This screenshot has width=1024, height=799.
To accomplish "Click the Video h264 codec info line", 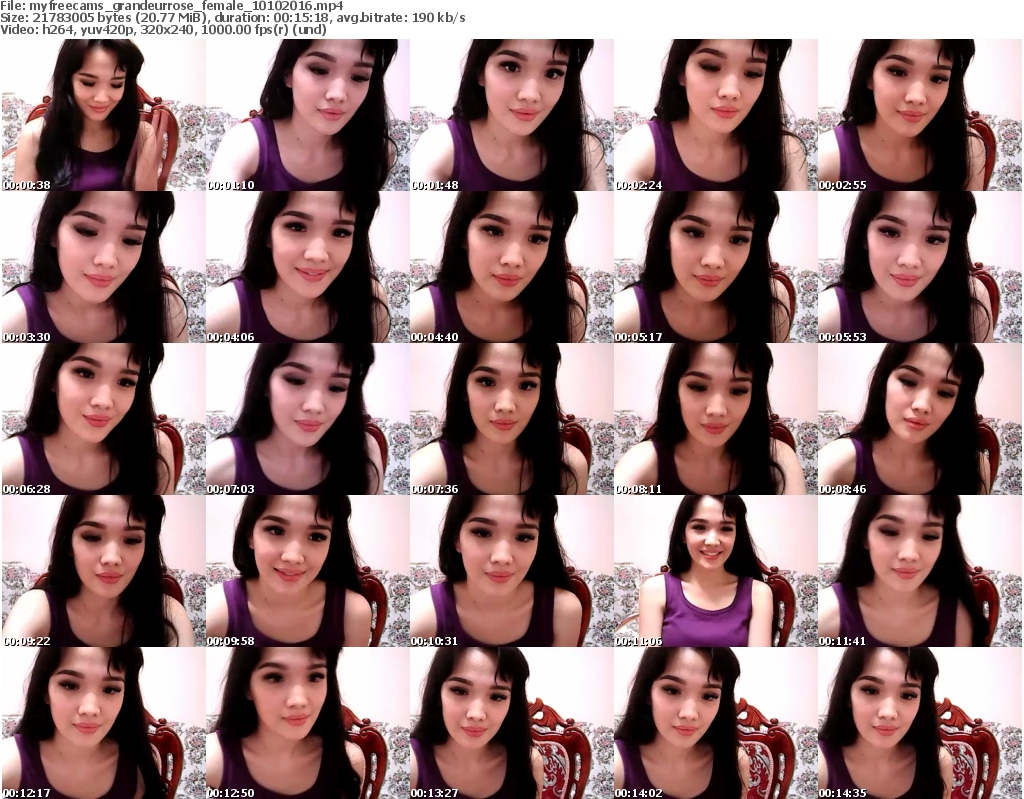I will pos(163,29).
